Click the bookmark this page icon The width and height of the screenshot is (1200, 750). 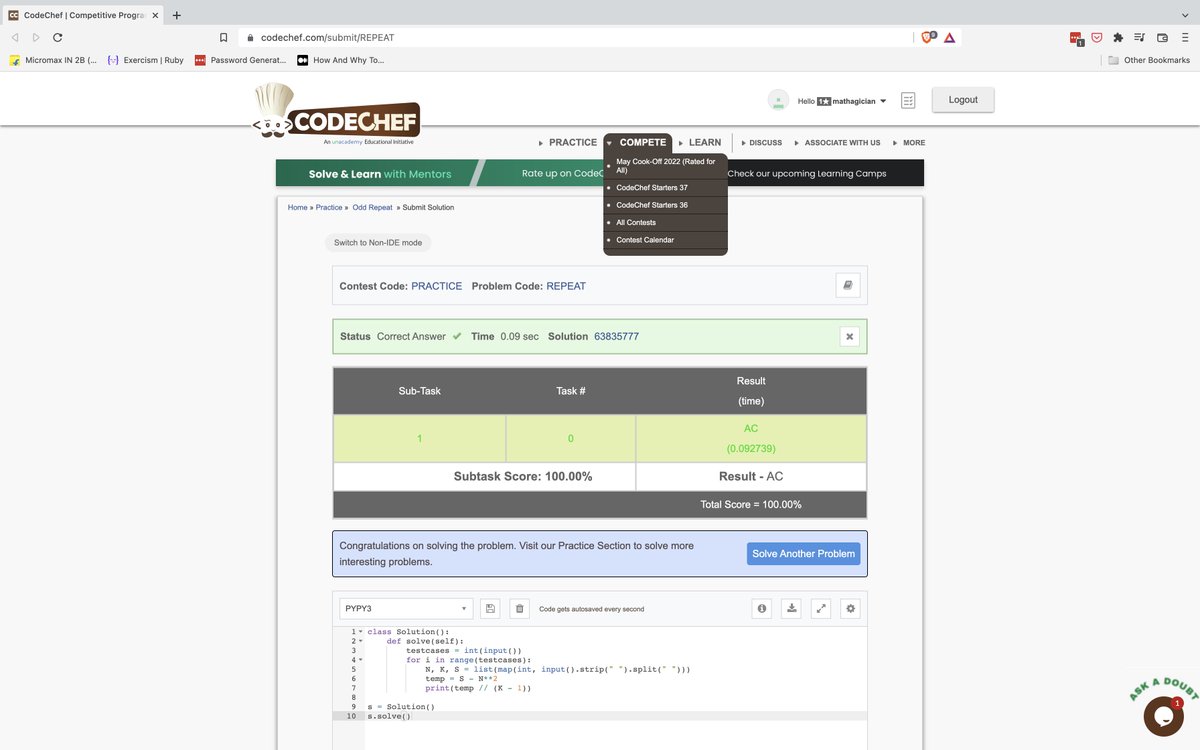[x=224, y=37]
